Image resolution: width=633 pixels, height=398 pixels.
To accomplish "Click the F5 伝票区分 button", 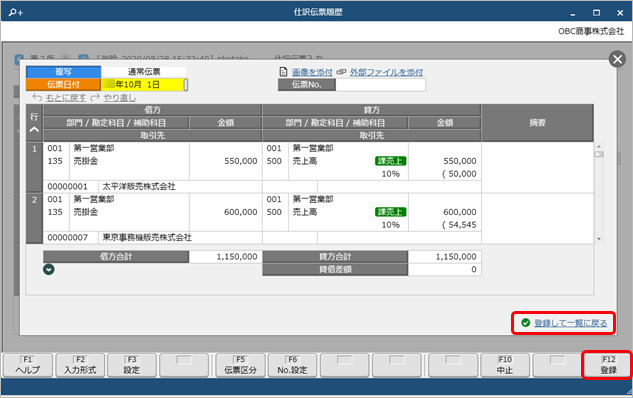I will (241, 365).
